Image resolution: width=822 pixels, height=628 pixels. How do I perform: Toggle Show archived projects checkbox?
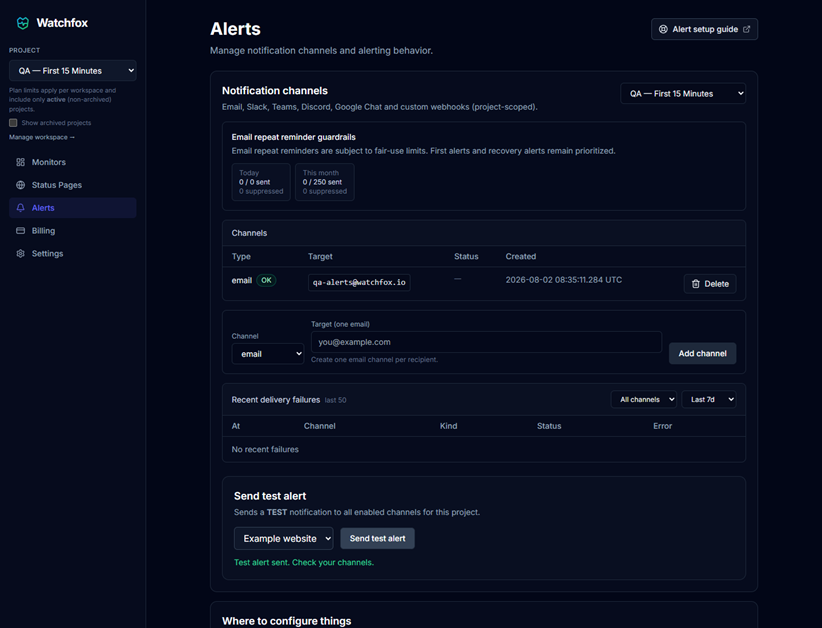click(x=13, y=123)
